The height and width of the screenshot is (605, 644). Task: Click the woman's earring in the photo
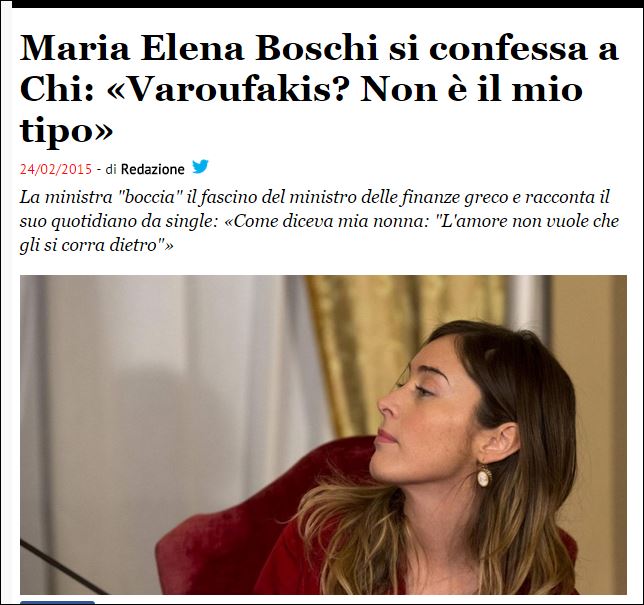[x=484, y=476]
